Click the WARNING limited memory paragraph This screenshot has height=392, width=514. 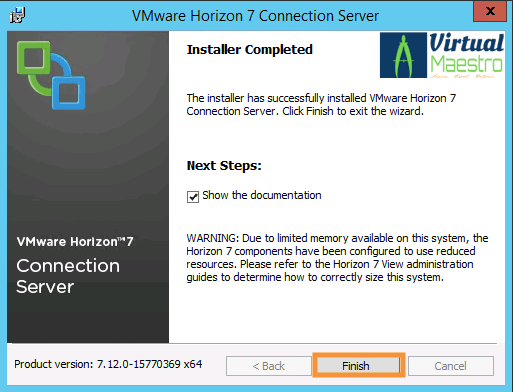click(x=337, y=257)
